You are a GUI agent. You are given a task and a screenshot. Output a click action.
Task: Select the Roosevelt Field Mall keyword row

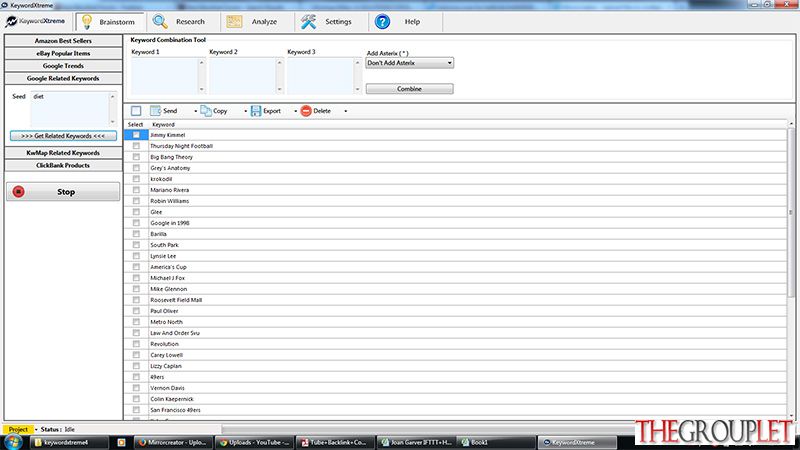point(456,300)
